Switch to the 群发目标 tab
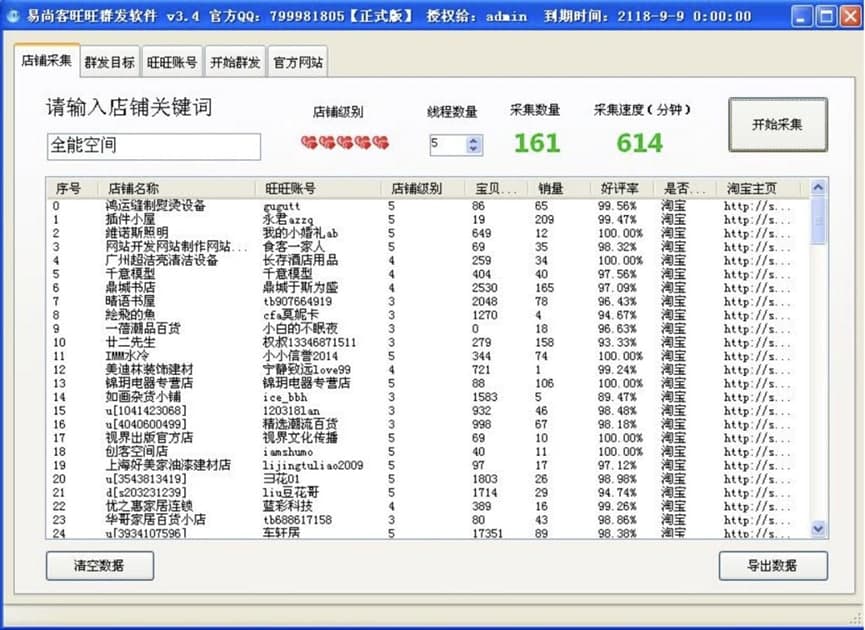 [x=110, y=62]
